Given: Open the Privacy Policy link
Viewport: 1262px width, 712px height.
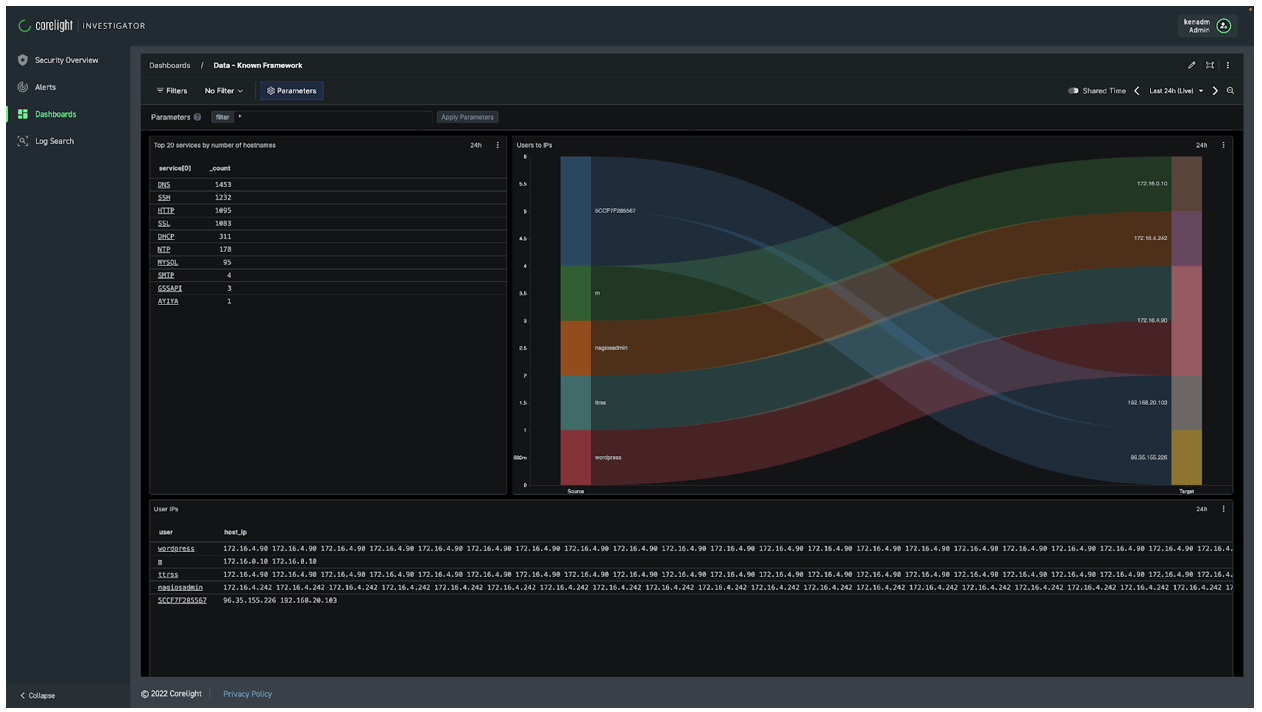Looking at the screenshot, I should (247, 694).
